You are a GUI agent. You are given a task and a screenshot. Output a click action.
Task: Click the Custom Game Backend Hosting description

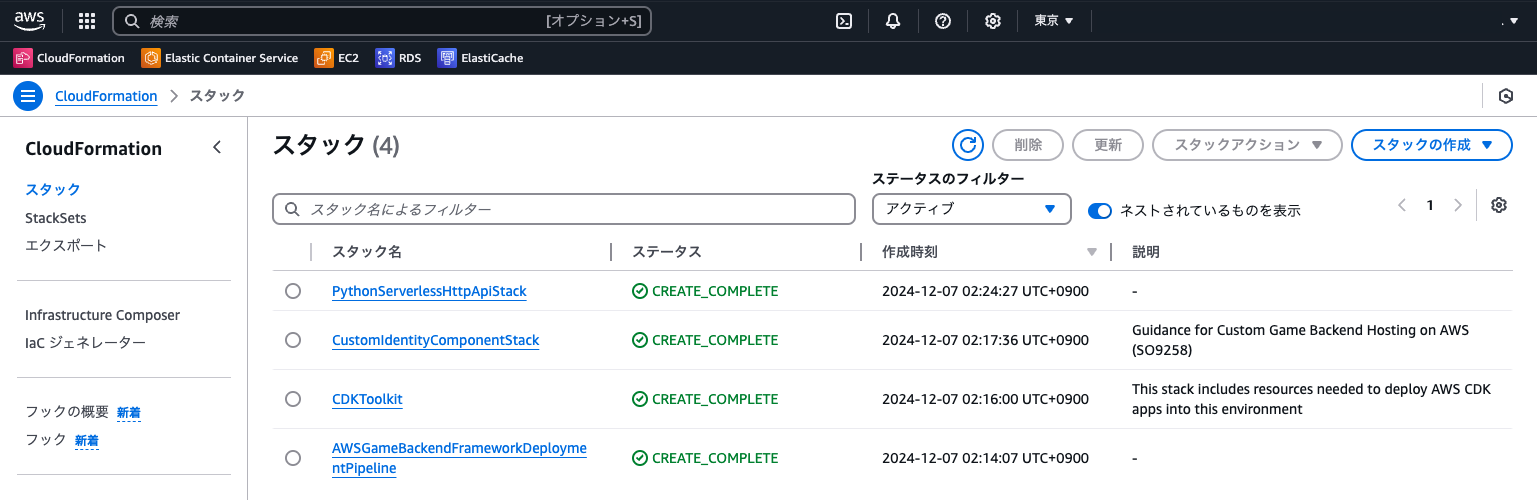click(1300, 340)
